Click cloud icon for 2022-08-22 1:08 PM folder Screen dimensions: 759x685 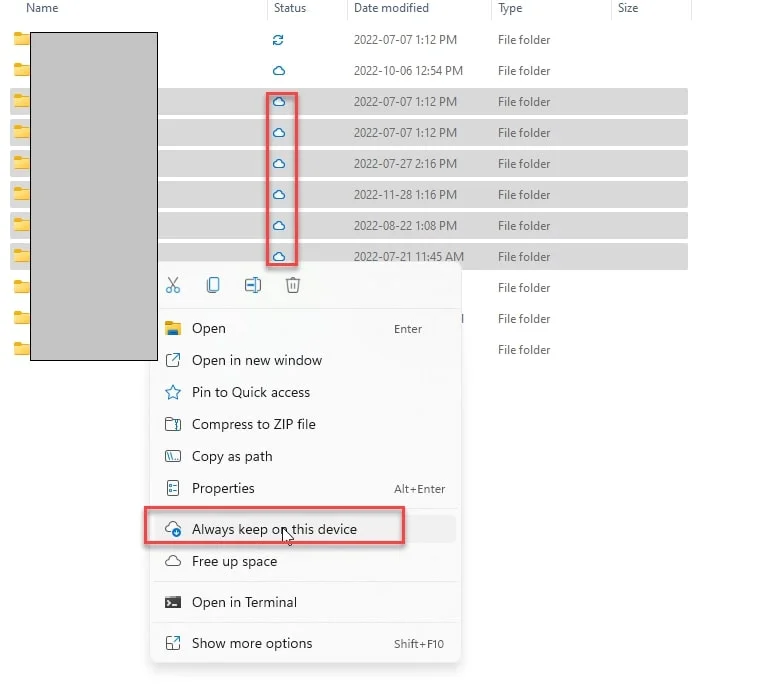279,226
